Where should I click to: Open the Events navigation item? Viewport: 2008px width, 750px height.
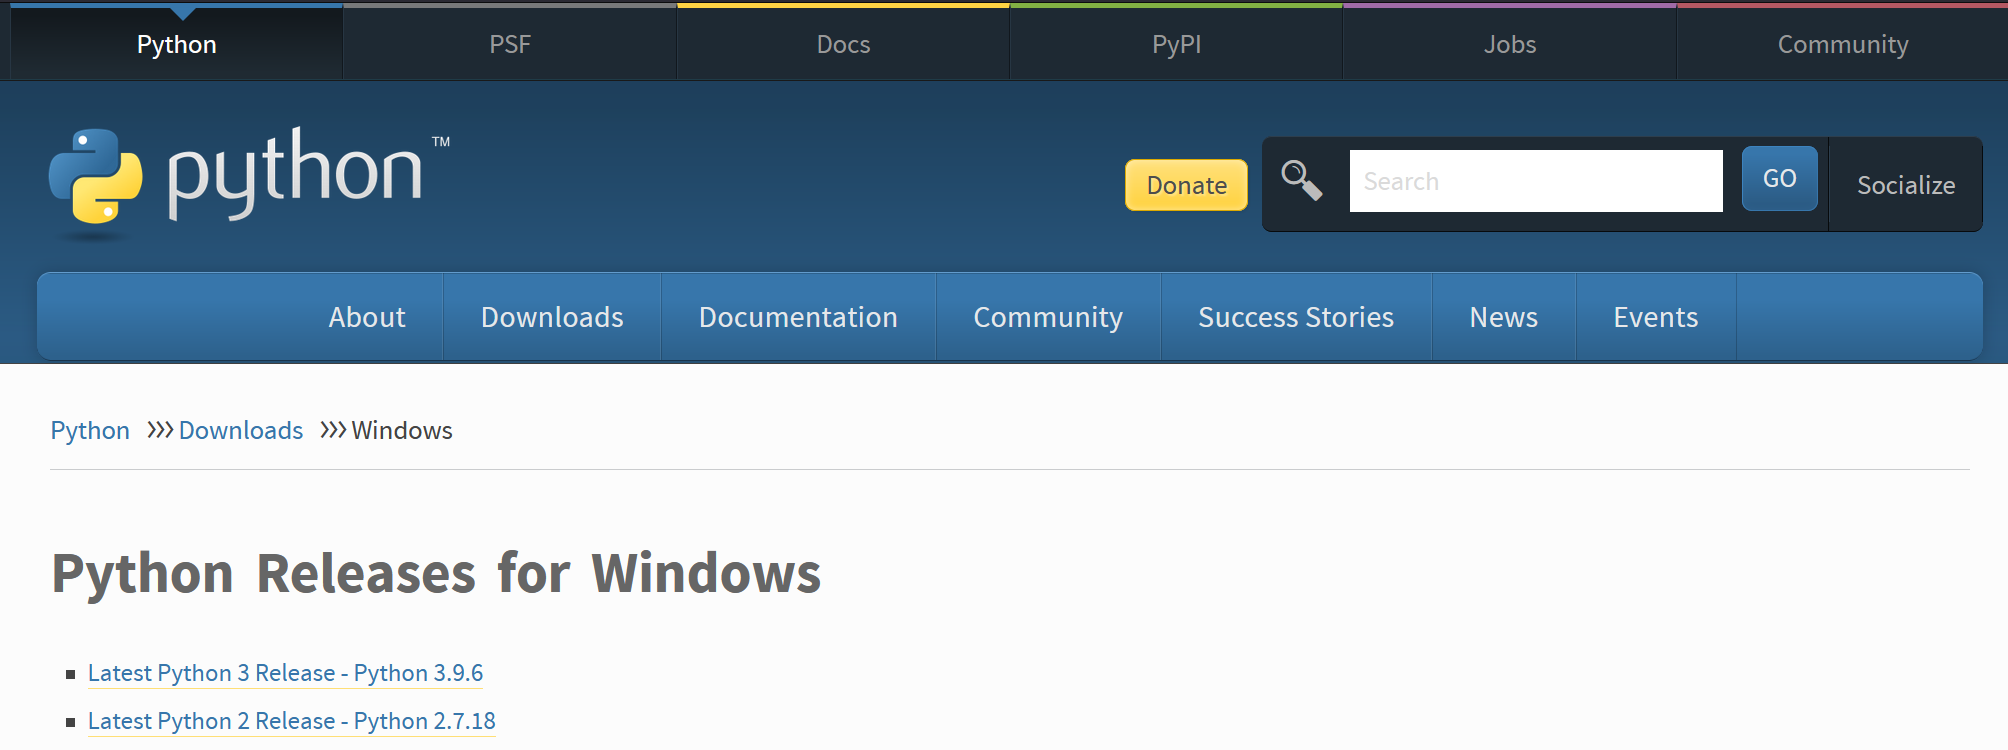point(1655,317)
